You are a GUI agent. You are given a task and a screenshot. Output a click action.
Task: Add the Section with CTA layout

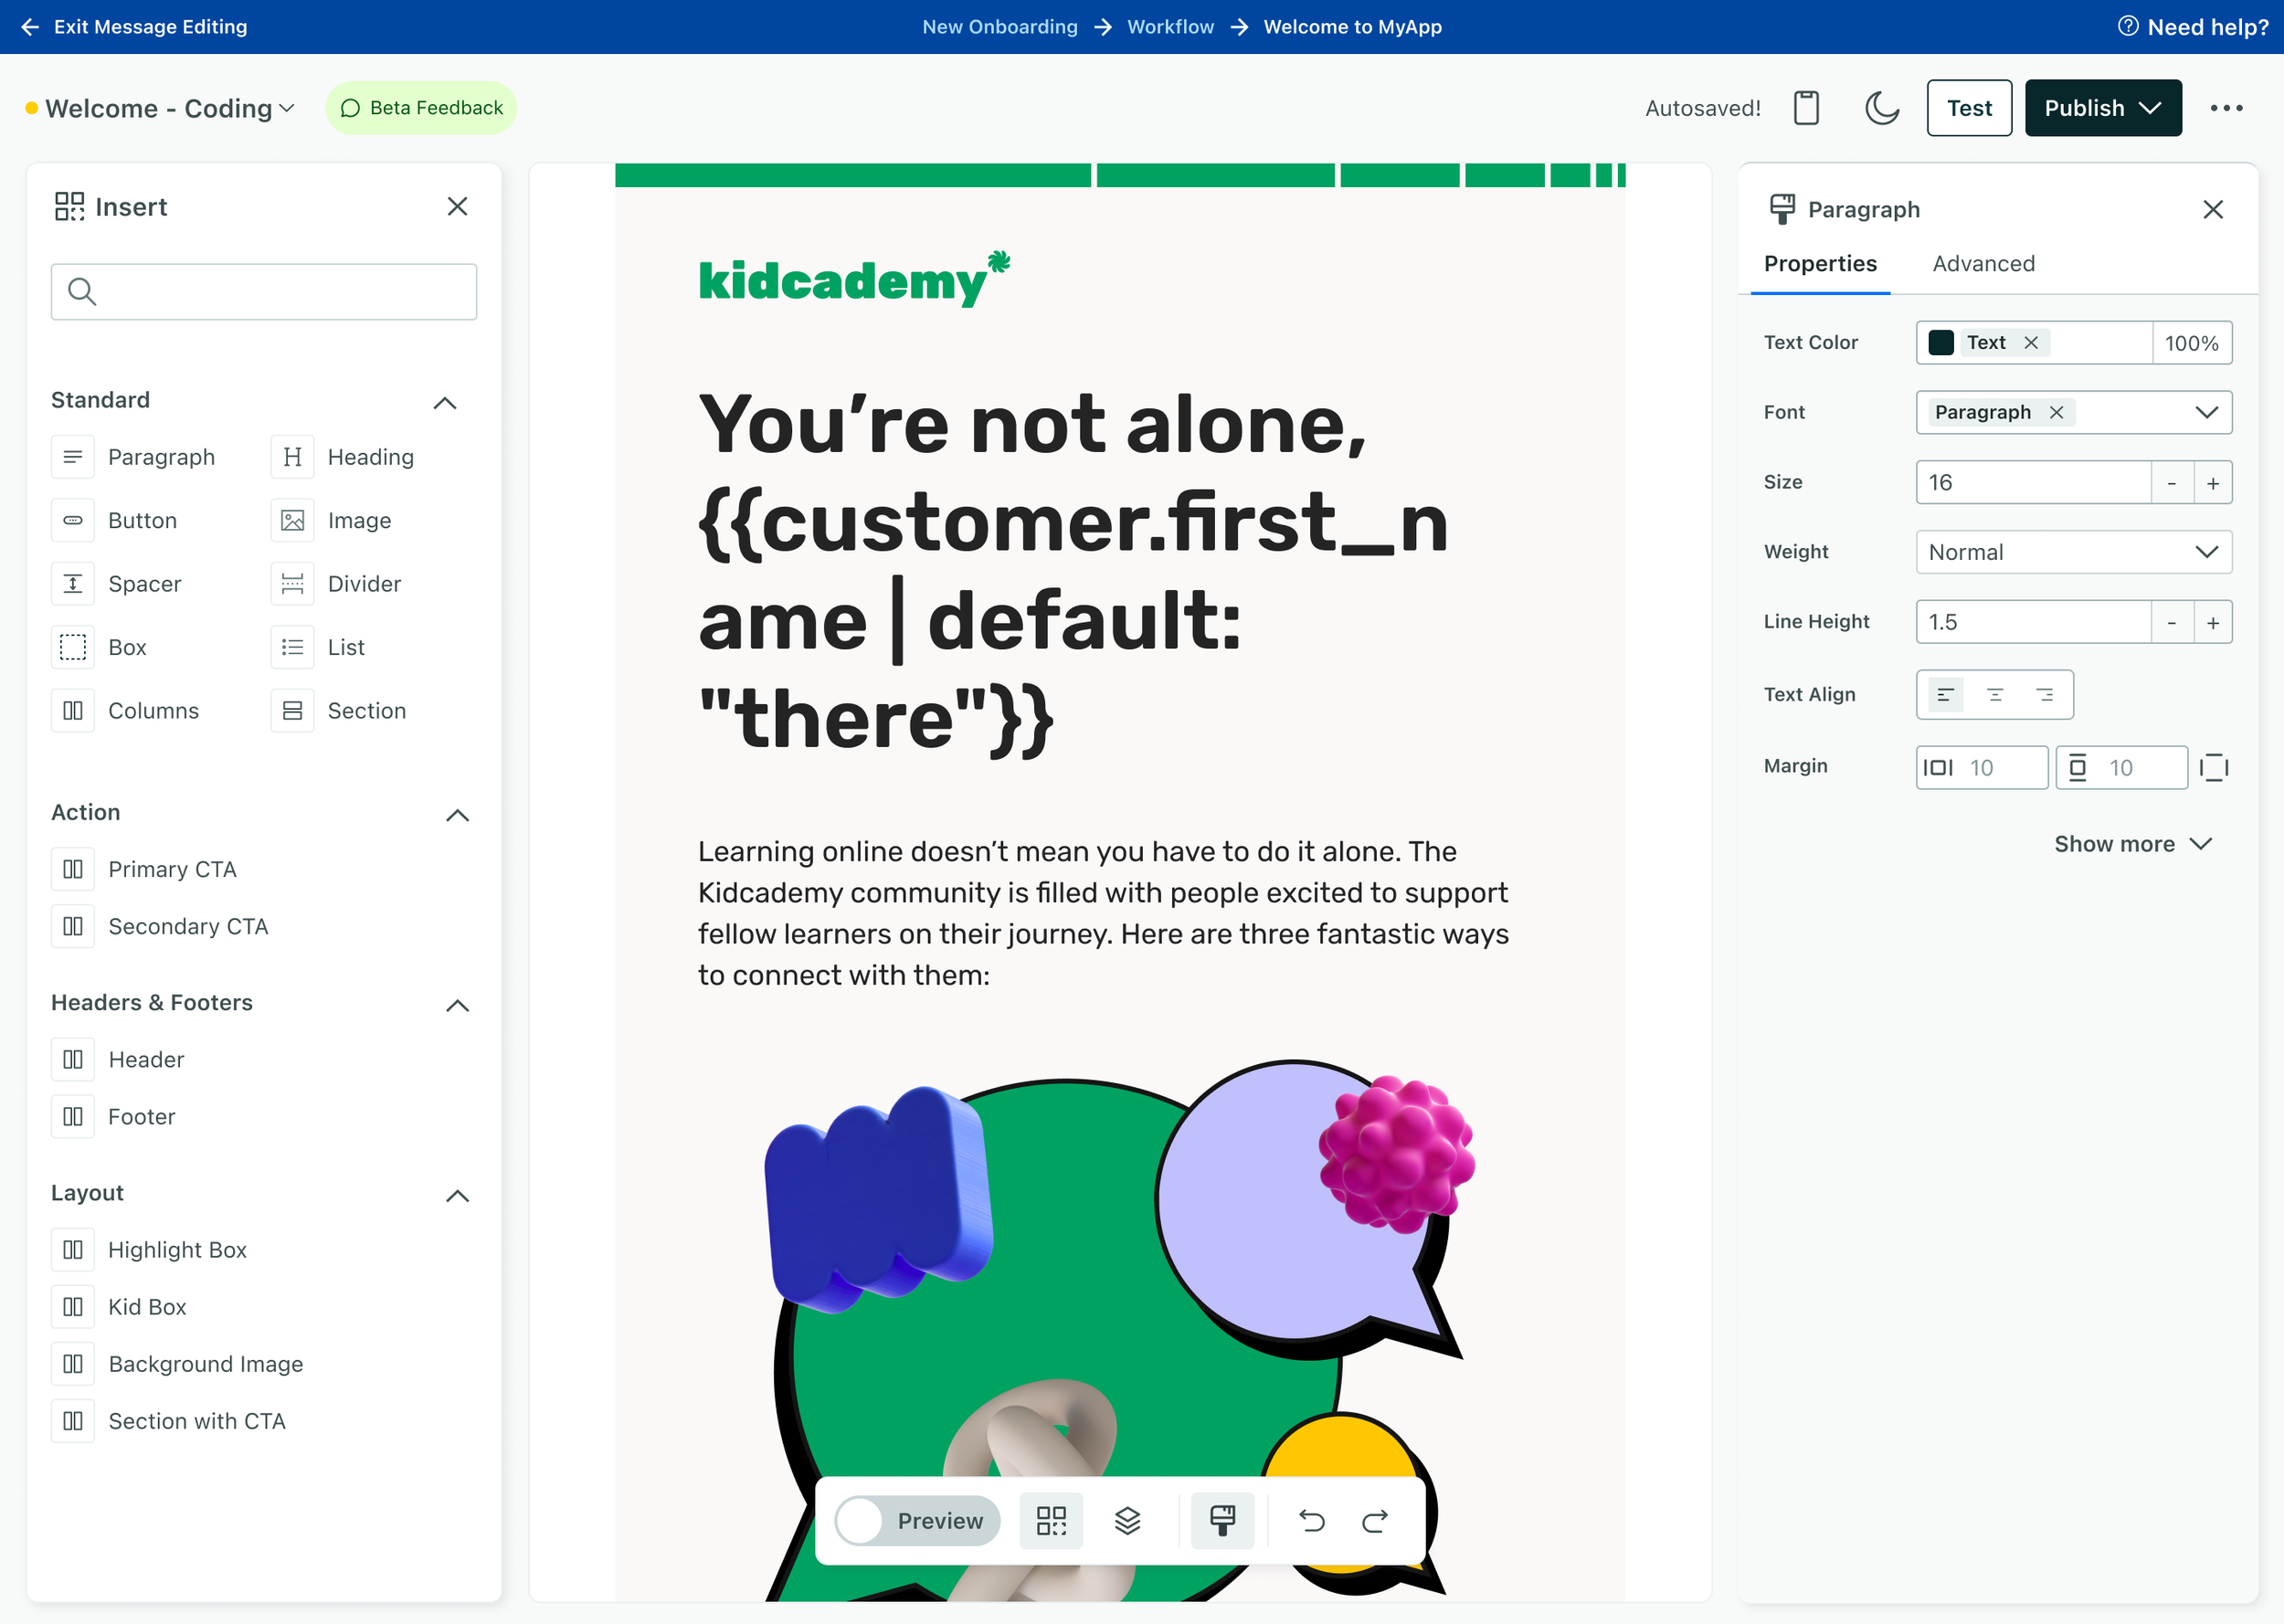click(x=169, y=1420)
